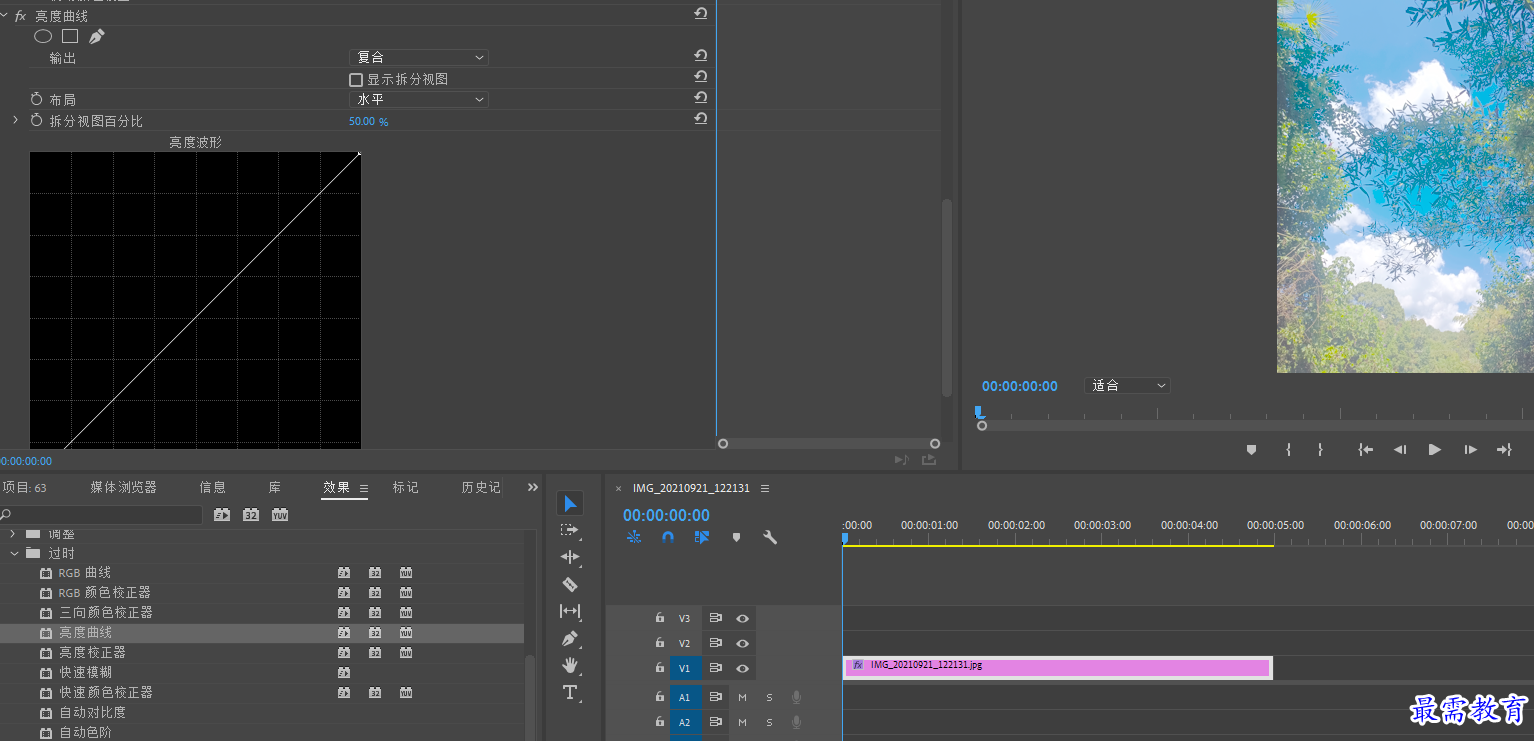
Task: Click the 50.00 % split view value
Action: coord(368,121)
